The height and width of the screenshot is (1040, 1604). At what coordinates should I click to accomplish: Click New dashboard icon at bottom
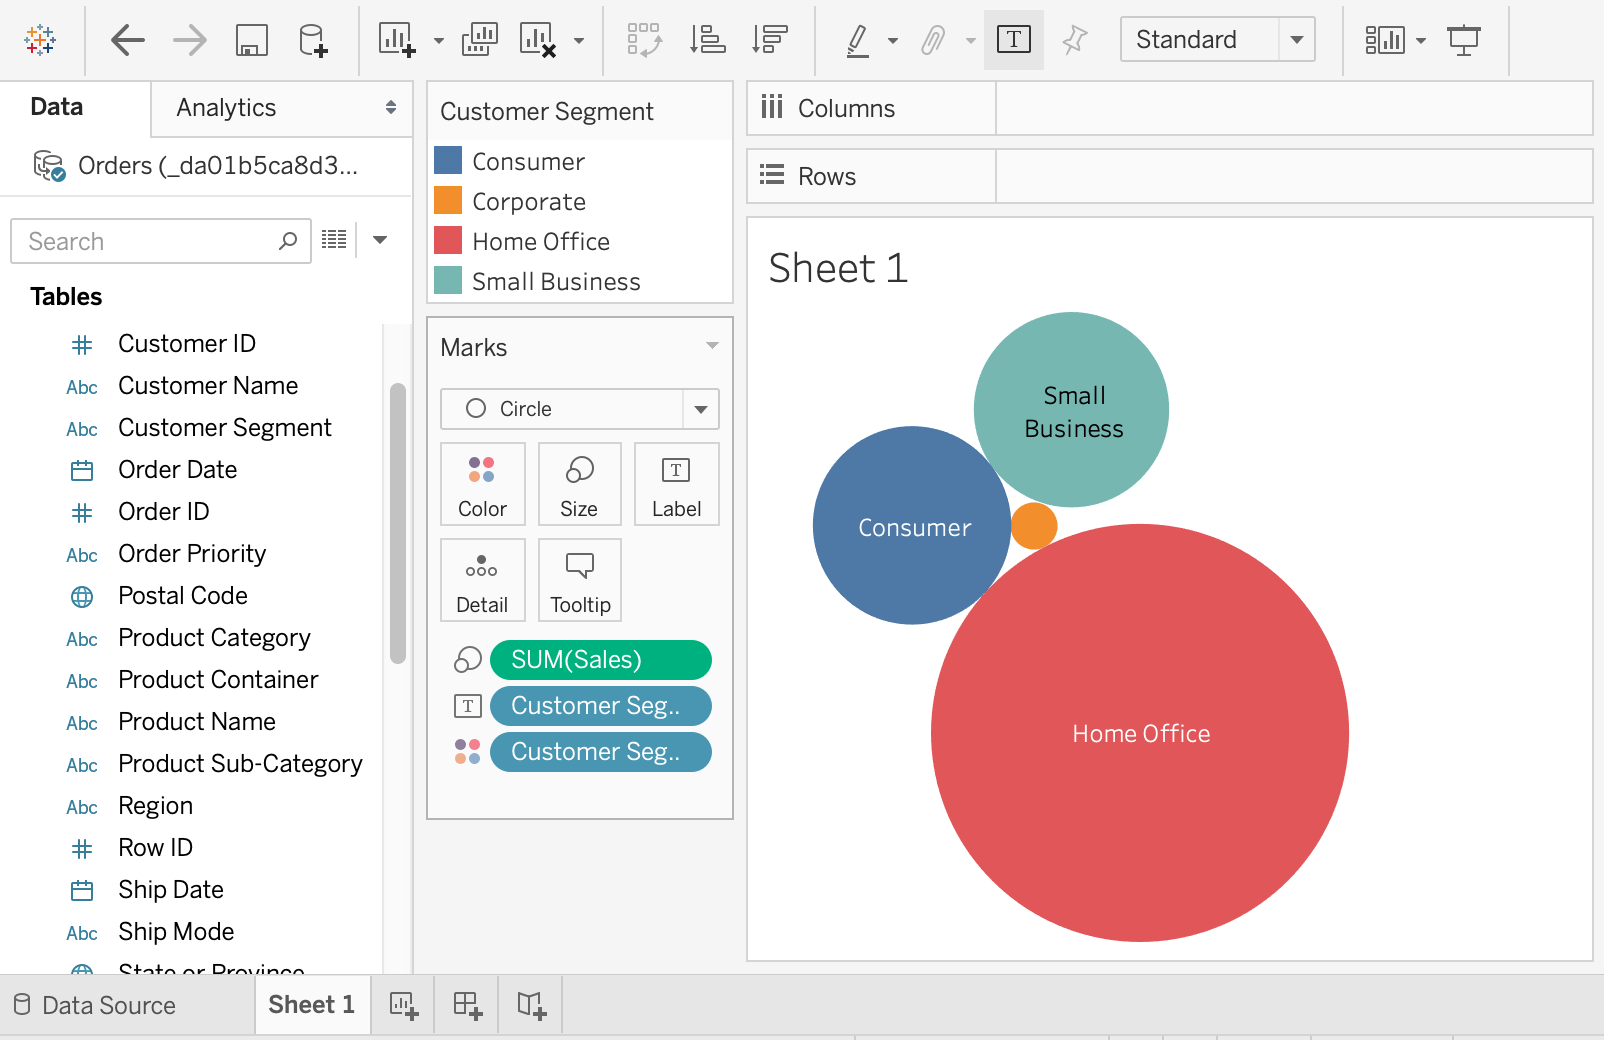467,1005
